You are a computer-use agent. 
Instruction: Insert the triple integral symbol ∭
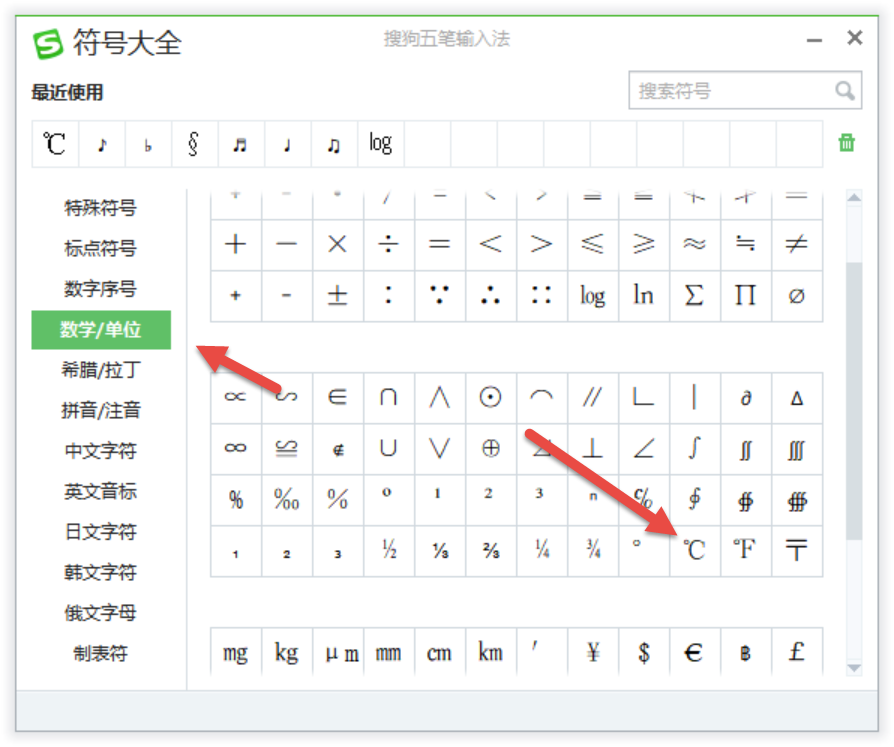[x=797, y=449]
